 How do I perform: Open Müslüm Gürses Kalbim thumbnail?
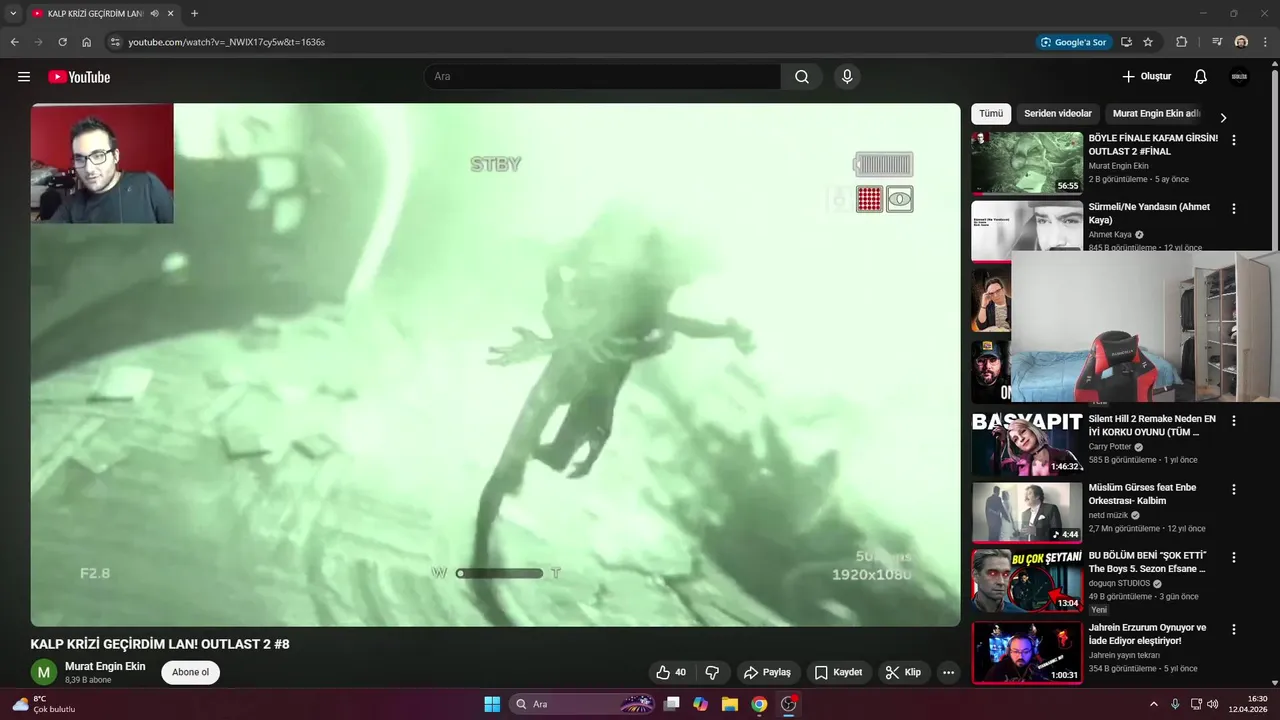(x=1027, y=512)
